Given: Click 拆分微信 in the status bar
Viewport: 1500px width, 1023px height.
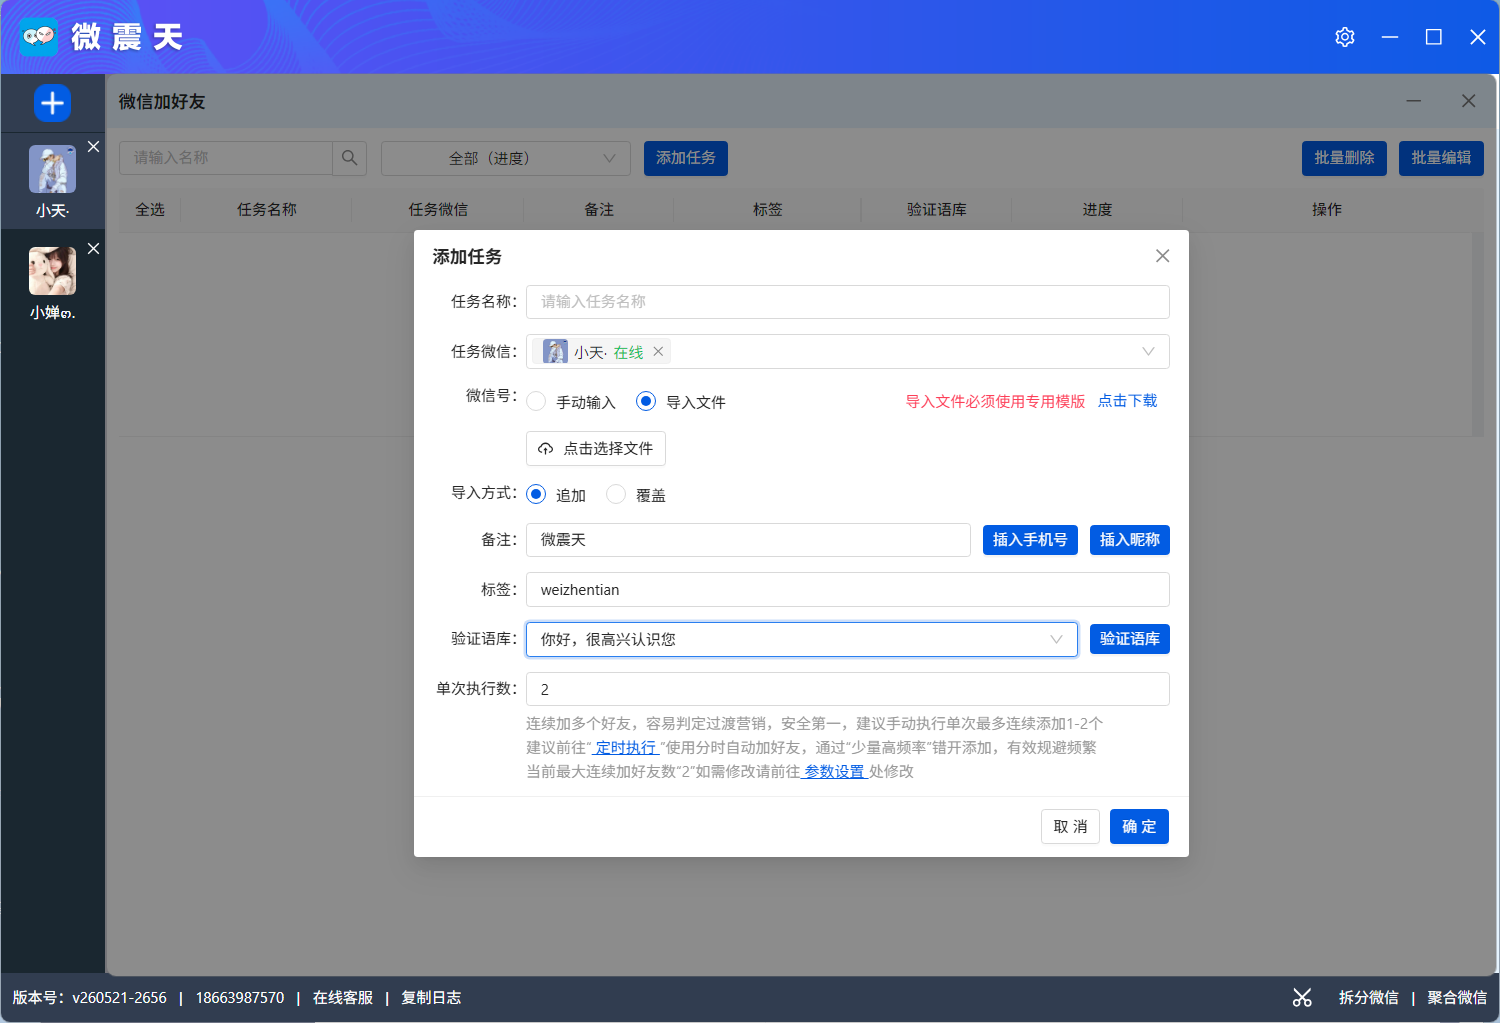Looking at the screenshot, I should click(1369, 997).
